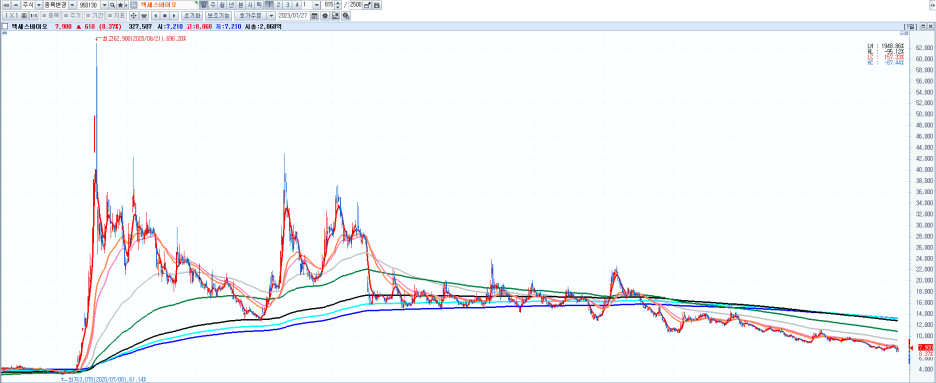Click the icon right of the crosshair tool
Viewport: 936px width, 383px height.
[x=144, y=16]
